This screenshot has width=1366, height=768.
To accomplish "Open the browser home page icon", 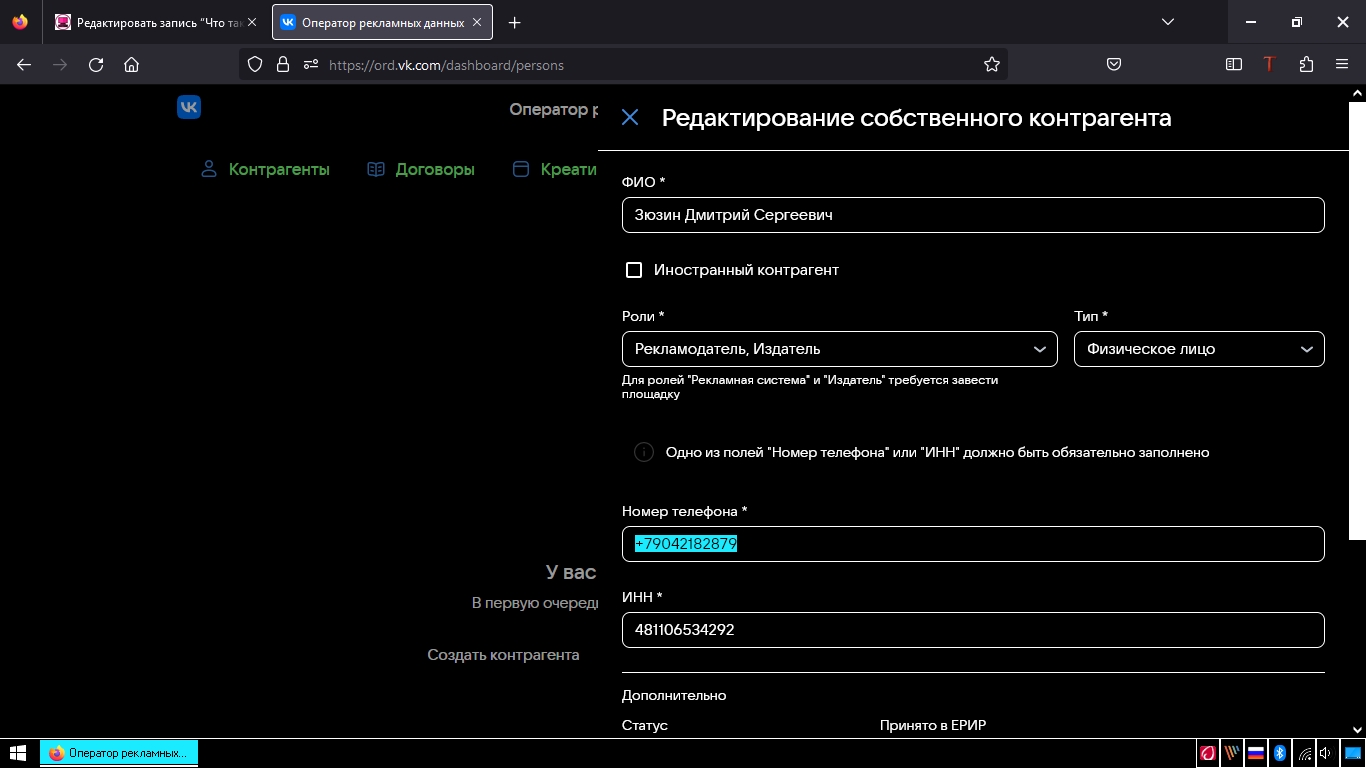I will (131, 65).
